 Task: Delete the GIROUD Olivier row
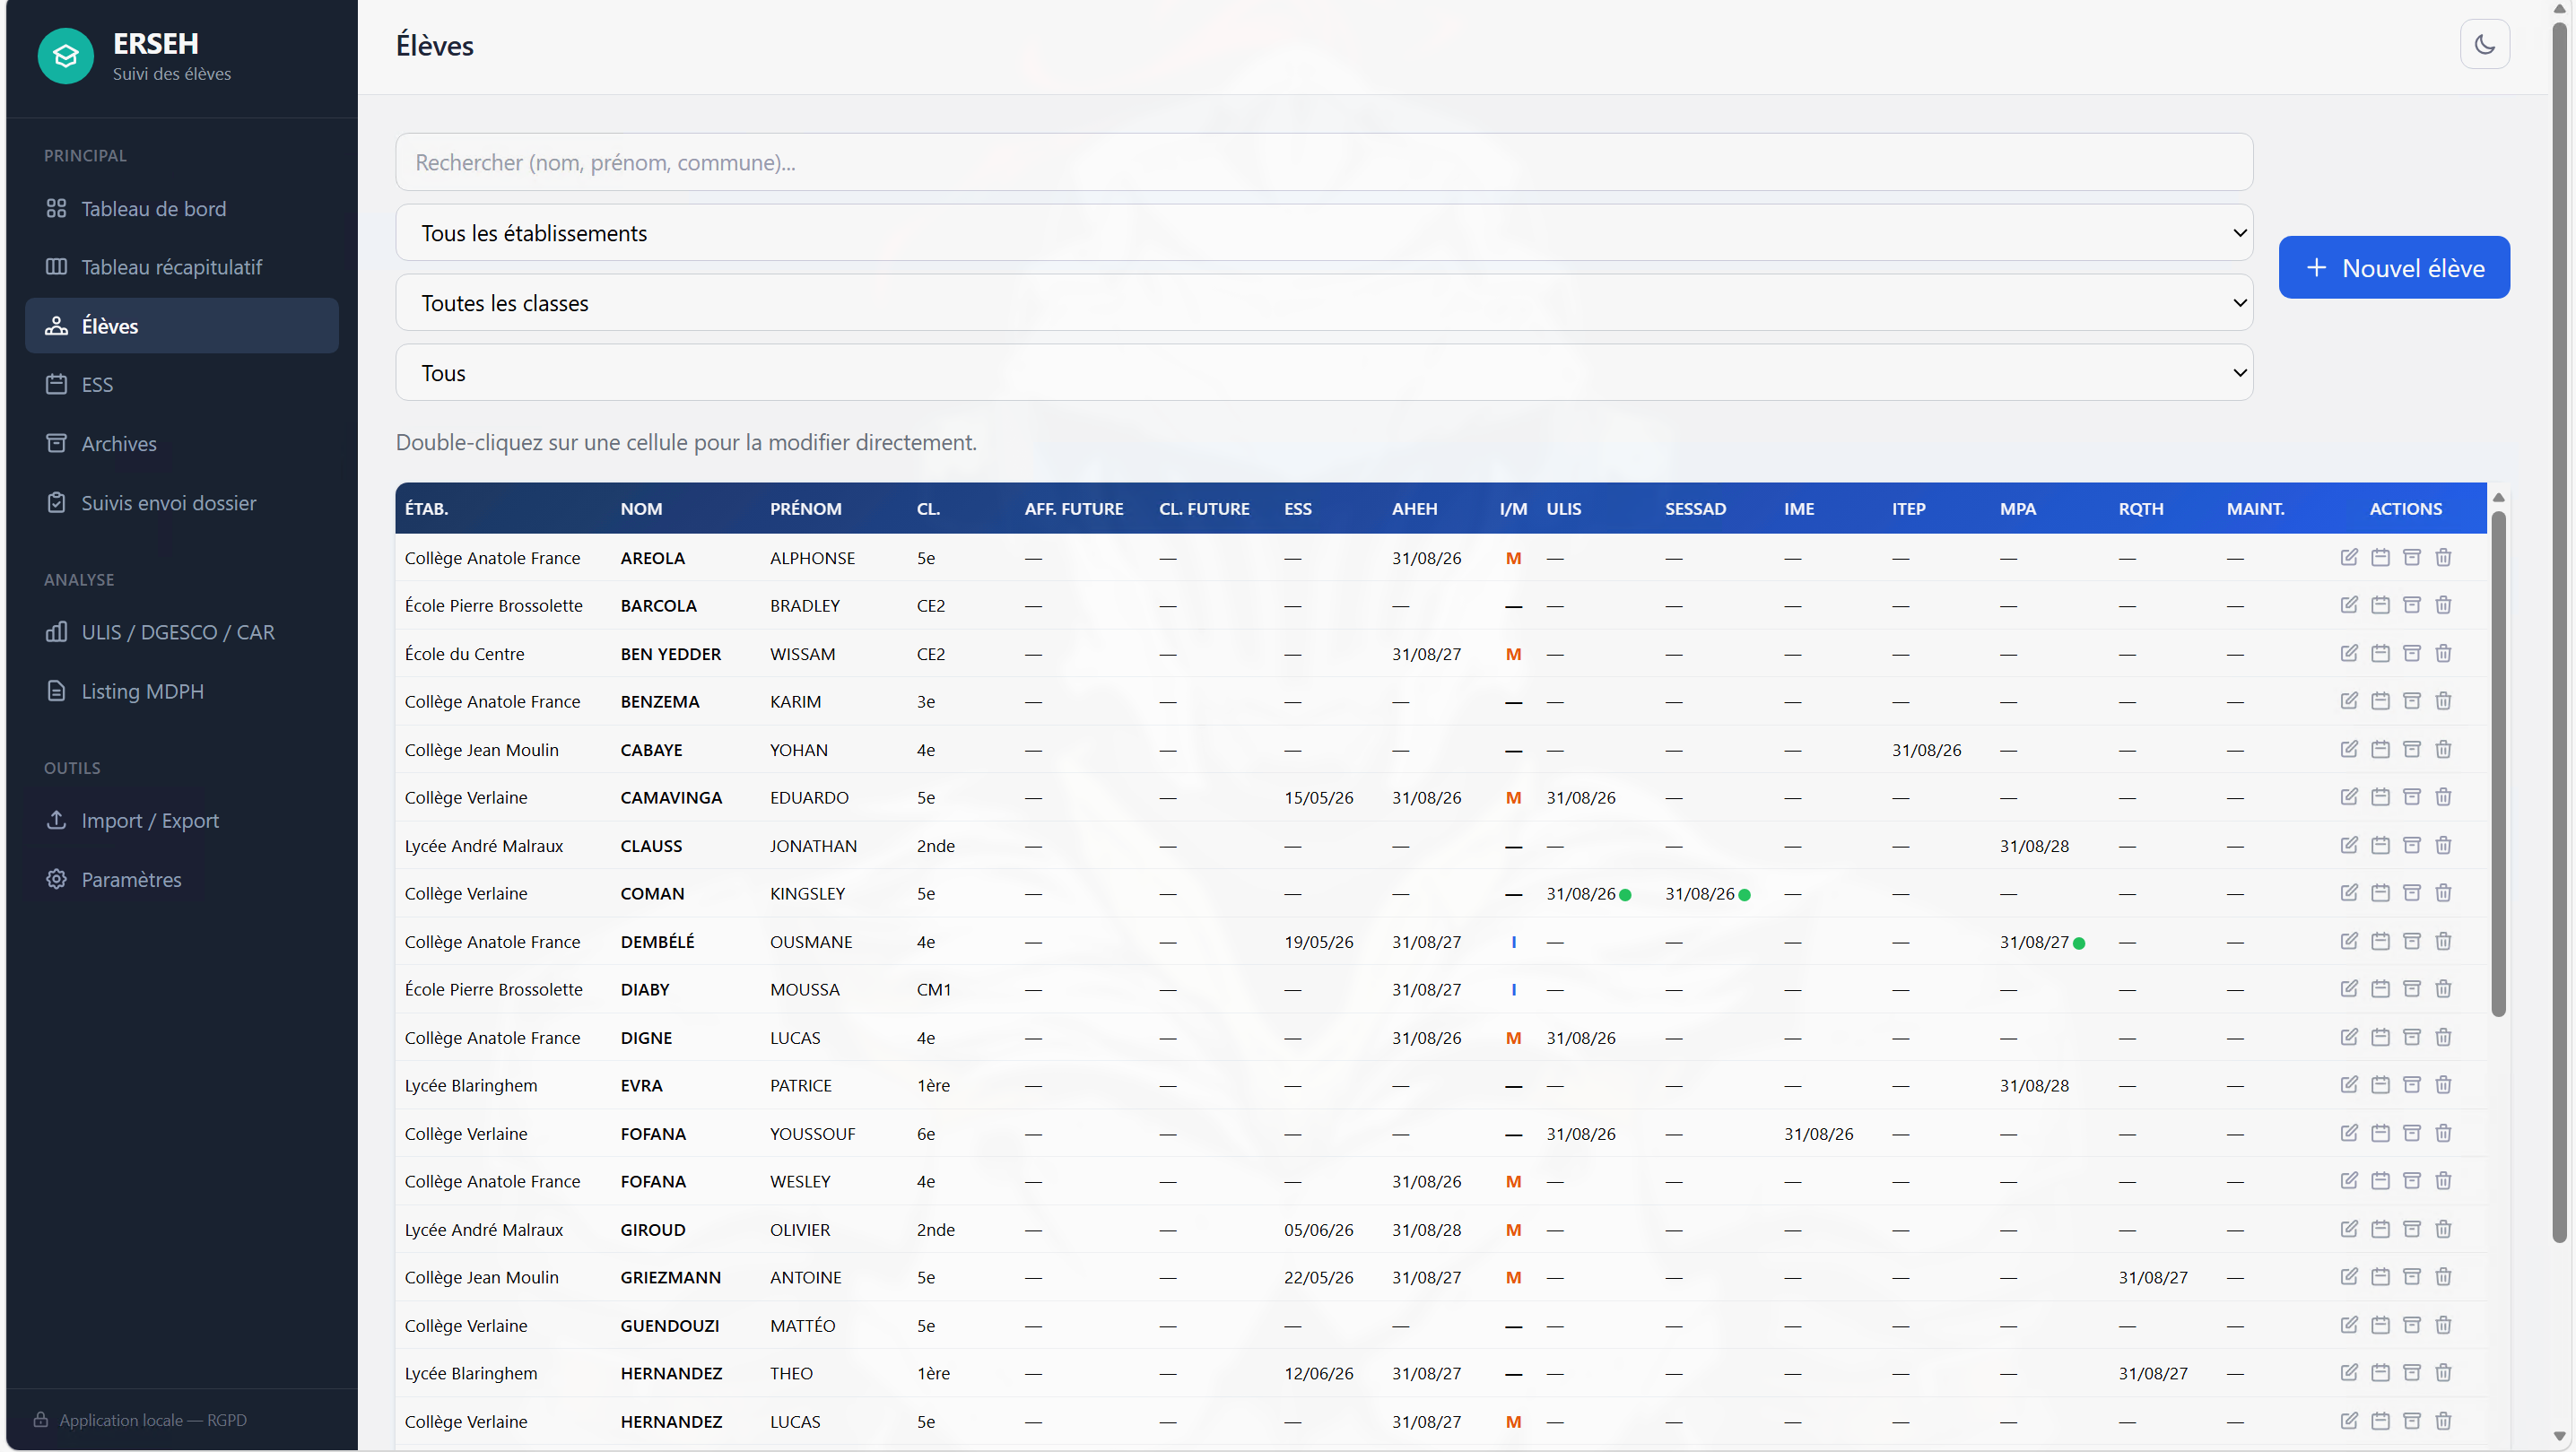pyautogui.click(x=2443, y=1229)
